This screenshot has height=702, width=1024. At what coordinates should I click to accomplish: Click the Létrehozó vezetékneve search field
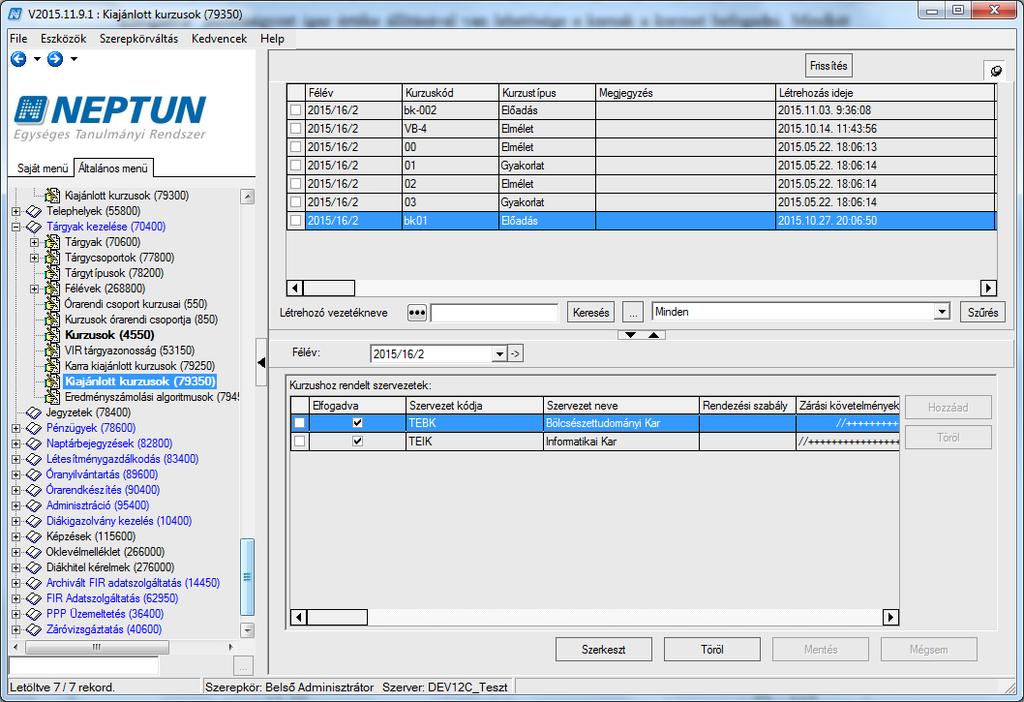click(494, 313)
